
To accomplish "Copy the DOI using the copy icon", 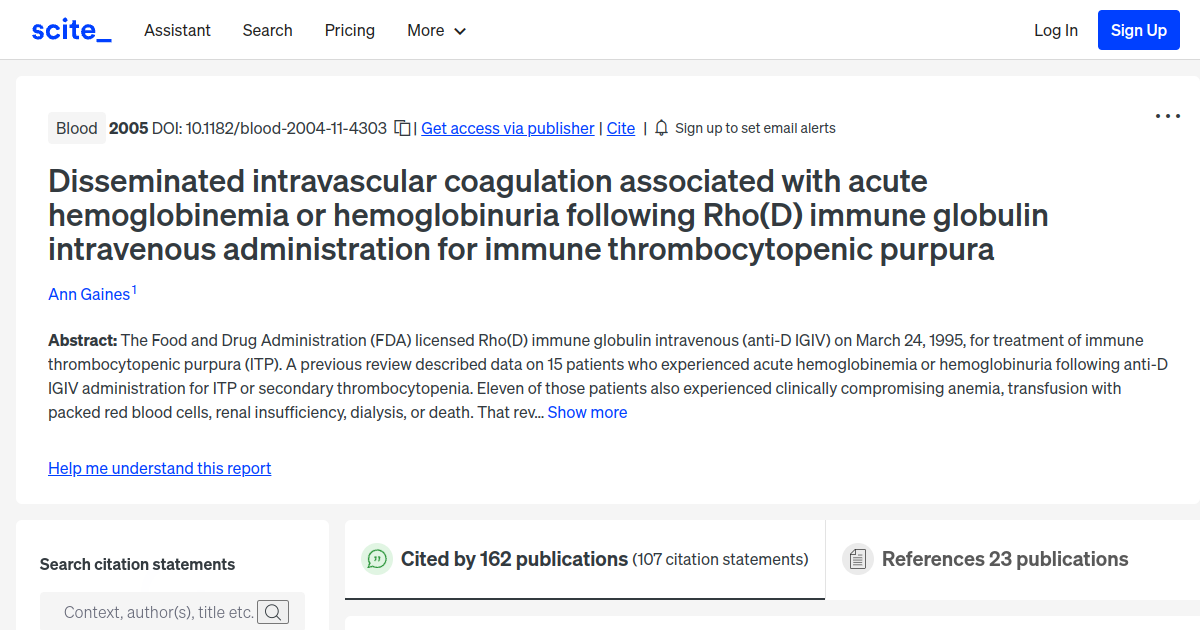I will point(401,128).
